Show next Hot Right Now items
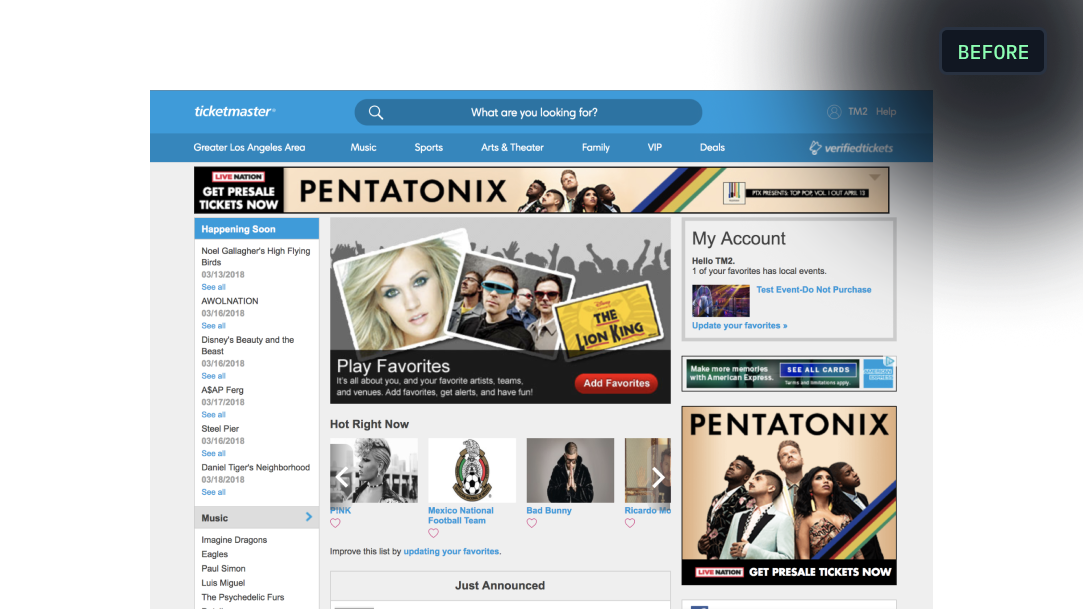This screenshot has height=609, width=1083. click(x=658, y=476)
